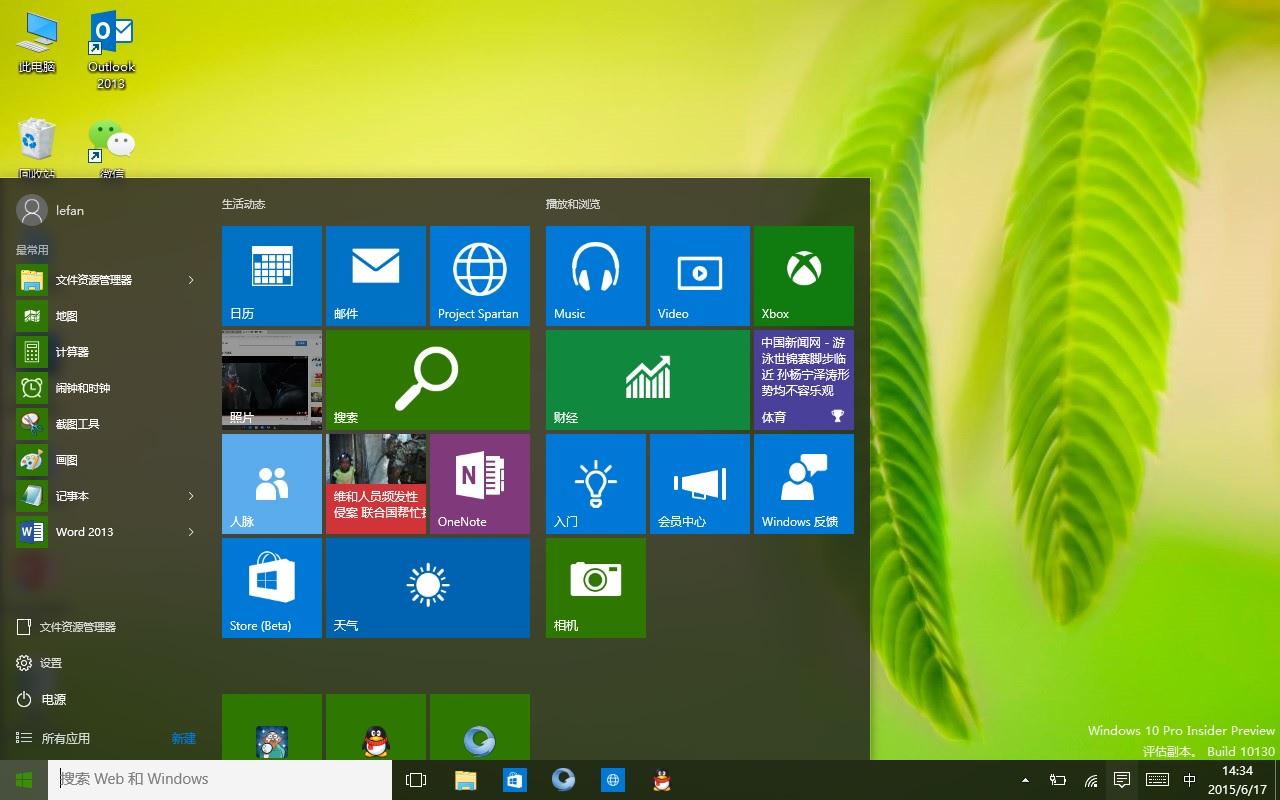The height and width of the screenshot is (800, 1280).
Task: Launch QQ from the taskbar
Action: (661, 779)
